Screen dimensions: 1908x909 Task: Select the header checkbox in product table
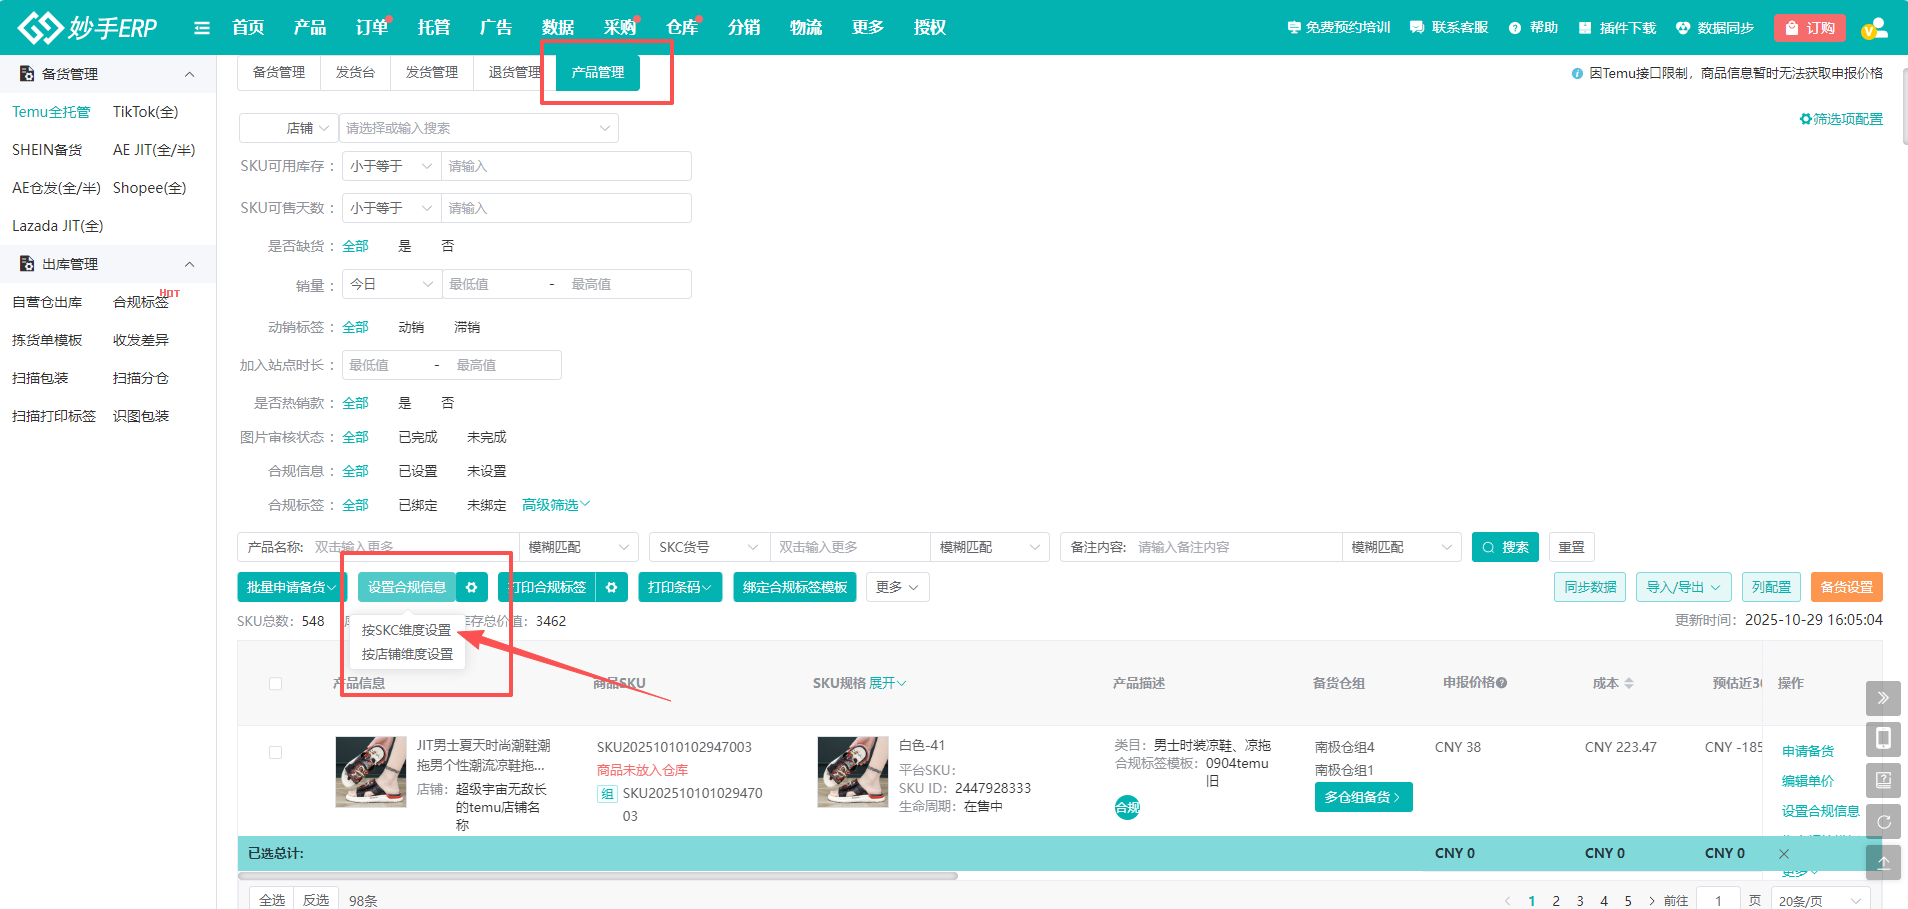tap(275, 683)
